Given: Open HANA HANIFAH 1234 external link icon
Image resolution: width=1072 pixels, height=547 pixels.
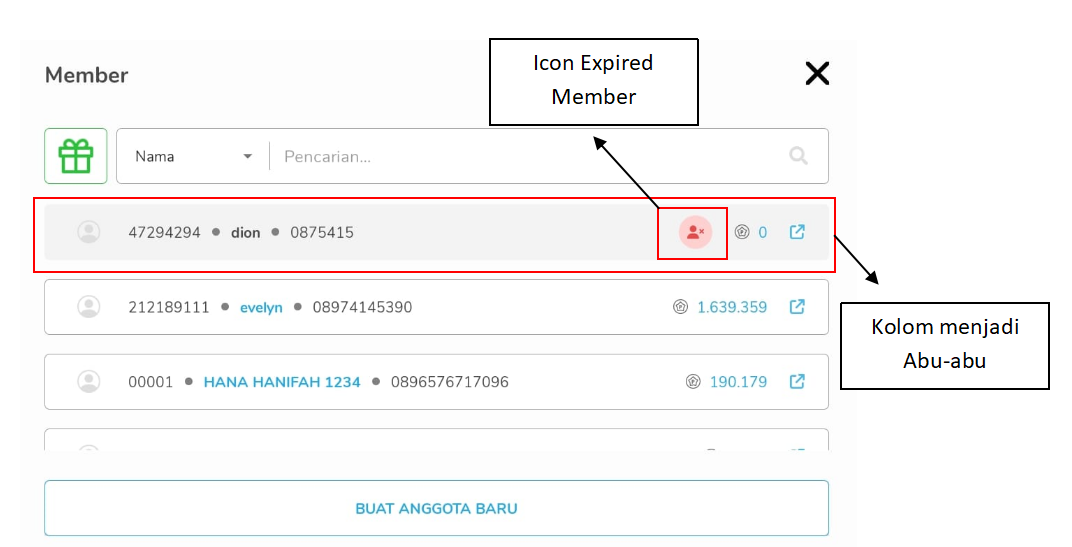Looking at the screenshot, I should 797,381.
